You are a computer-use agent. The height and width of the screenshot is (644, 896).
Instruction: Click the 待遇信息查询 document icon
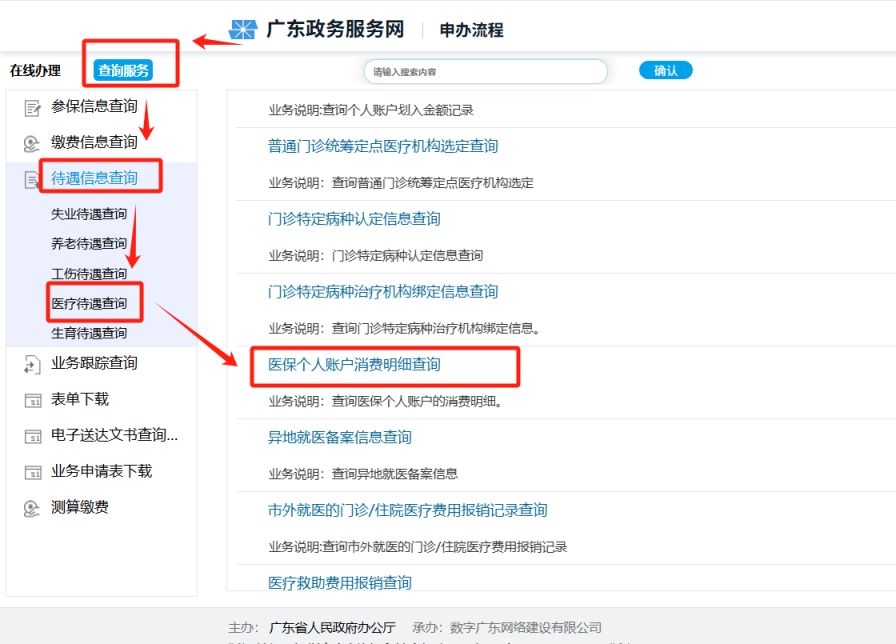point(32,179)
